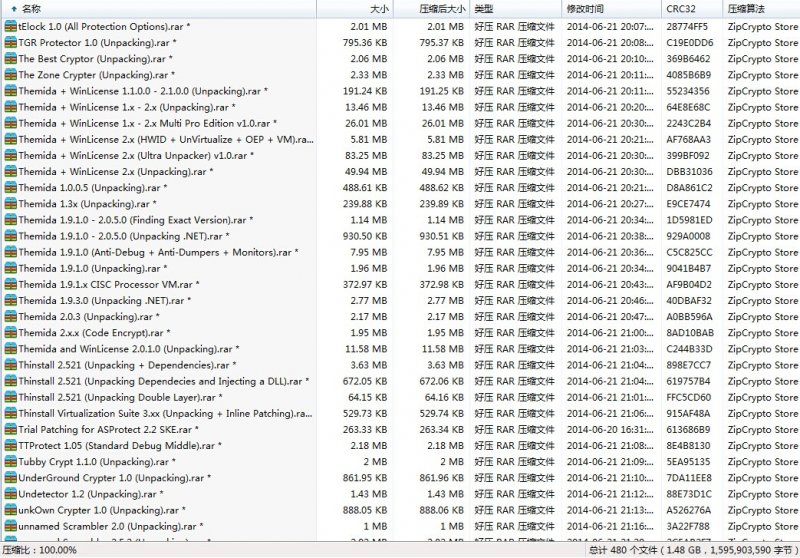Sort by the 压缩后大小 column header
This screenshot has width=800, height=558.
click(x=432, y=9)
